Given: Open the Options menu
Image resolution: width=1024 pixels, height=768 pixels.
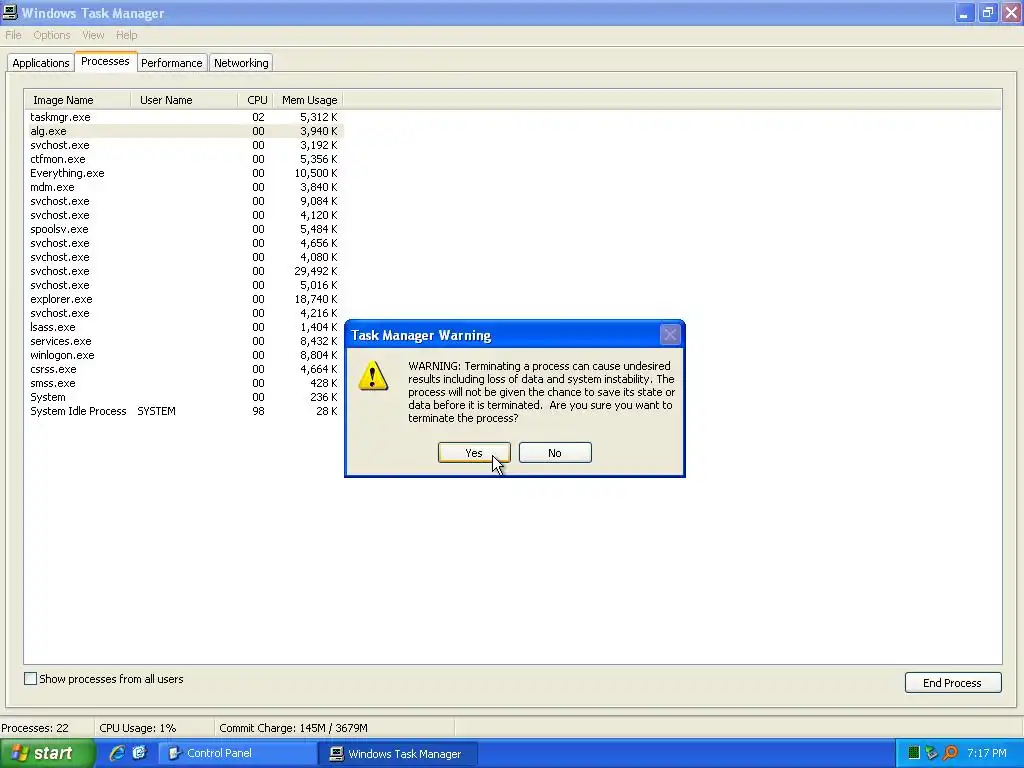Looking at the screenshot, I should click(52, 35).
